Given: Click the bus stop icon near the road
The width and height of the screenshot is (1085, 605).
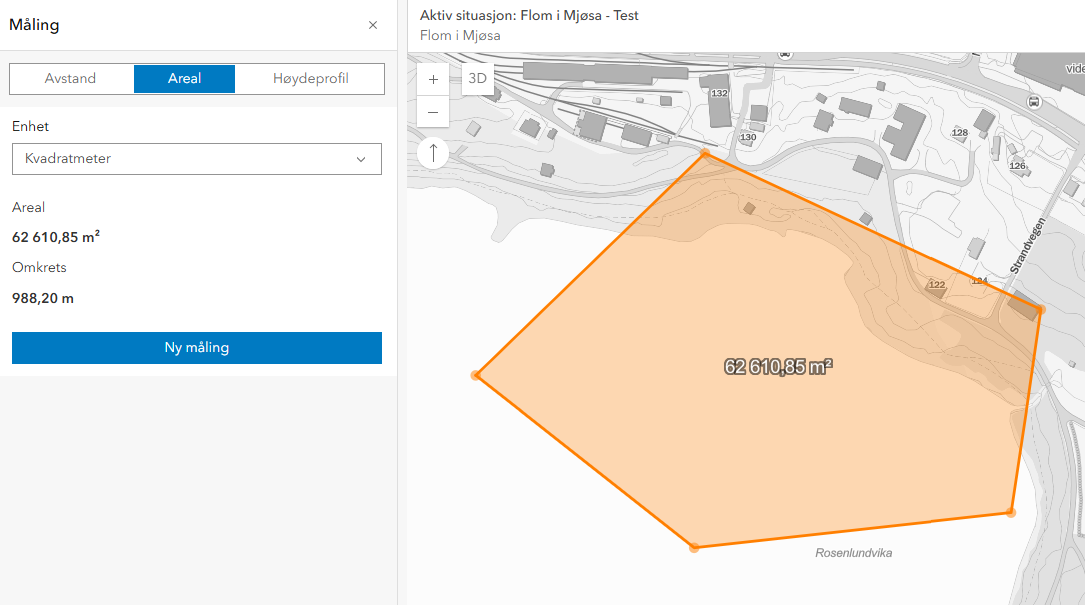Looking at the screenshot, I should pyautogui.click(x=1034, y=102).
